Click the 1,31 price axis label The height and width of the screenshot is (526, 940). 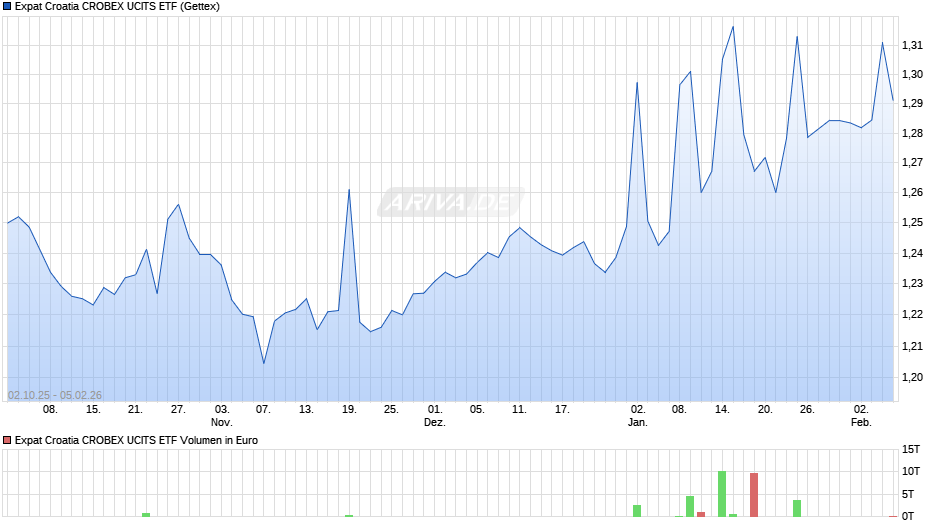point(912,46)
